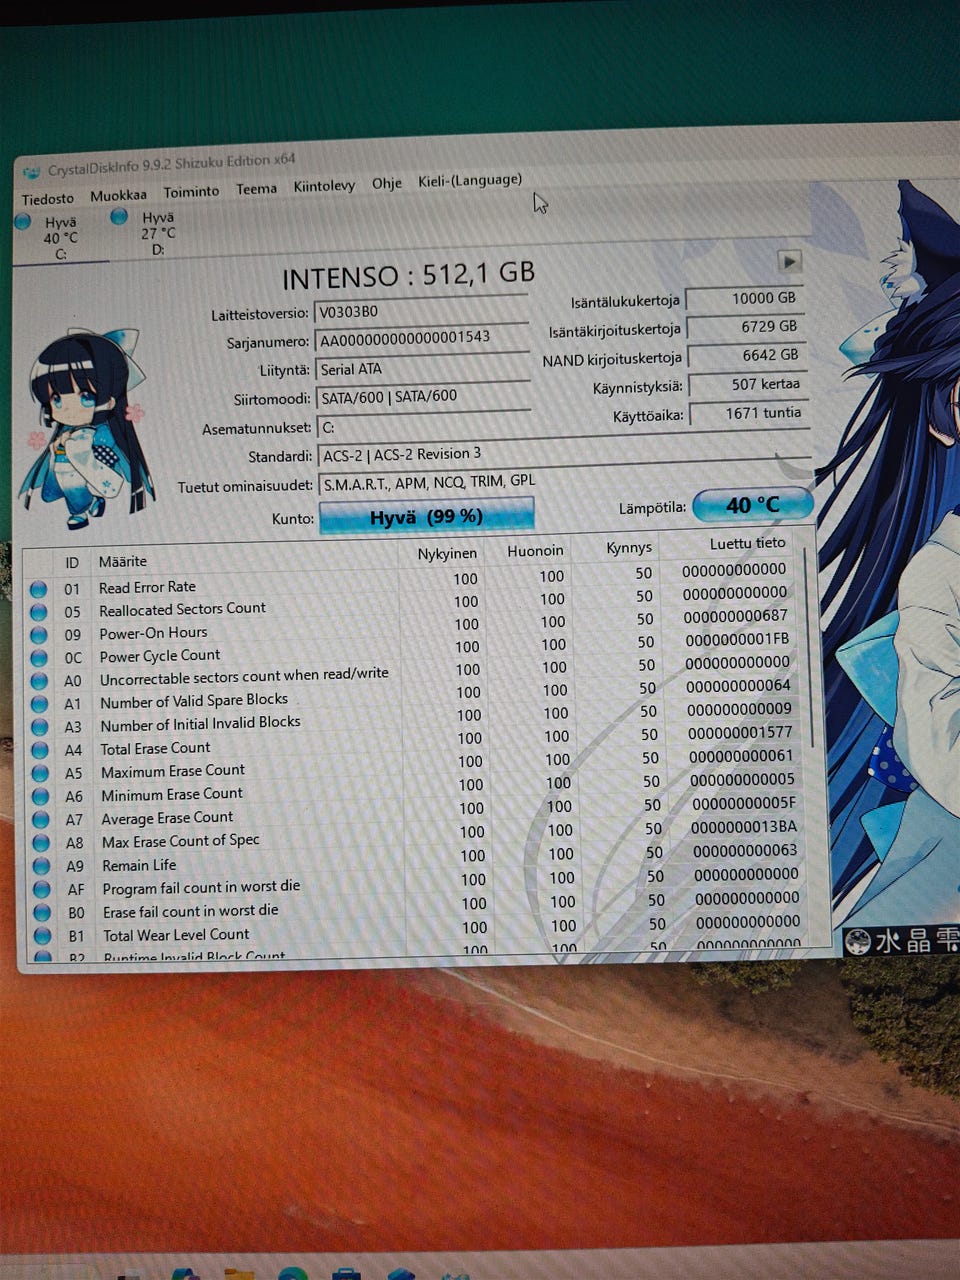Click the Siirtomoodi field SATA/600 | SATA/600

tap(423, 396)
